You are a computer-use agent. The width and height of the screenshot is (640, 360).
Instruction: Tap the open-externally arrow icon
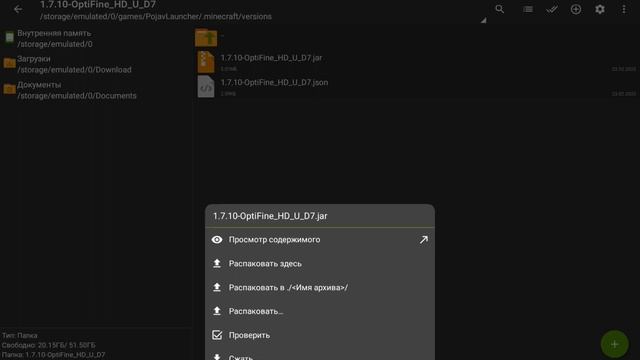(x=424, y=240)
